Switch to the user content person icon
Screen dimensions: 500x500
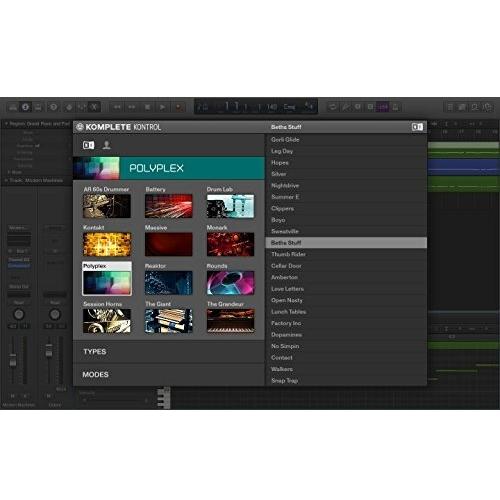106,145
